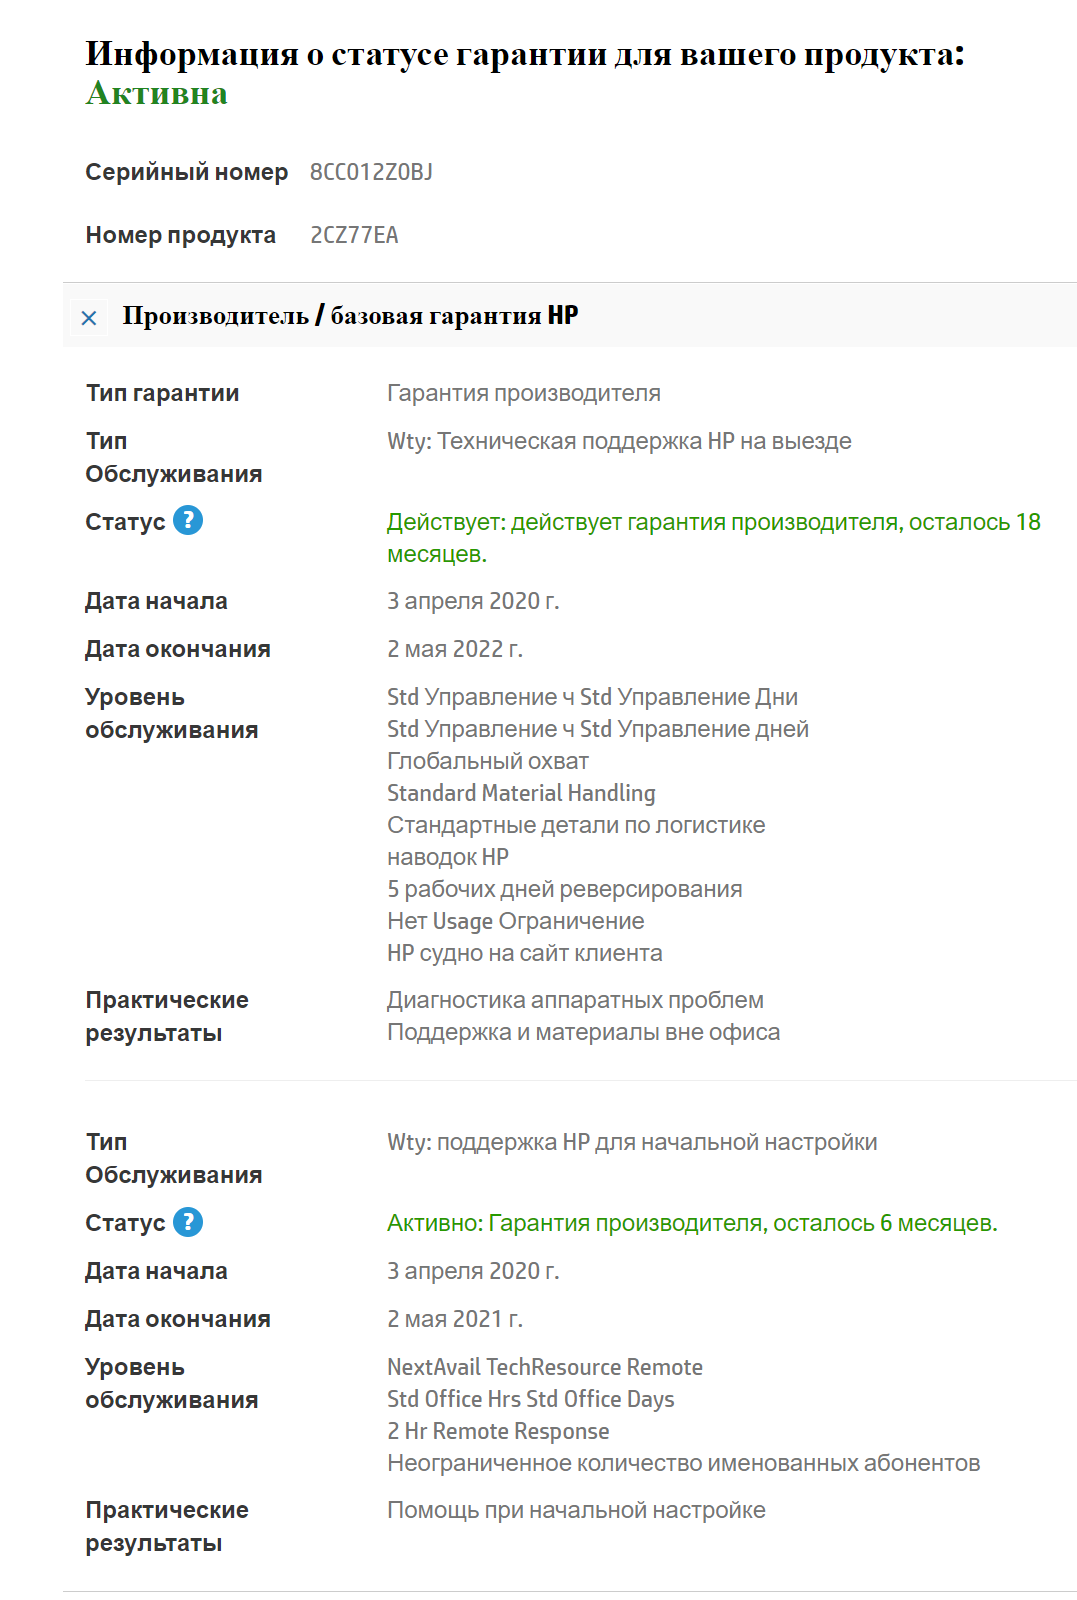Click the Глобальный охват service level line
The image size is (1077, 1600).
(488, 761)
